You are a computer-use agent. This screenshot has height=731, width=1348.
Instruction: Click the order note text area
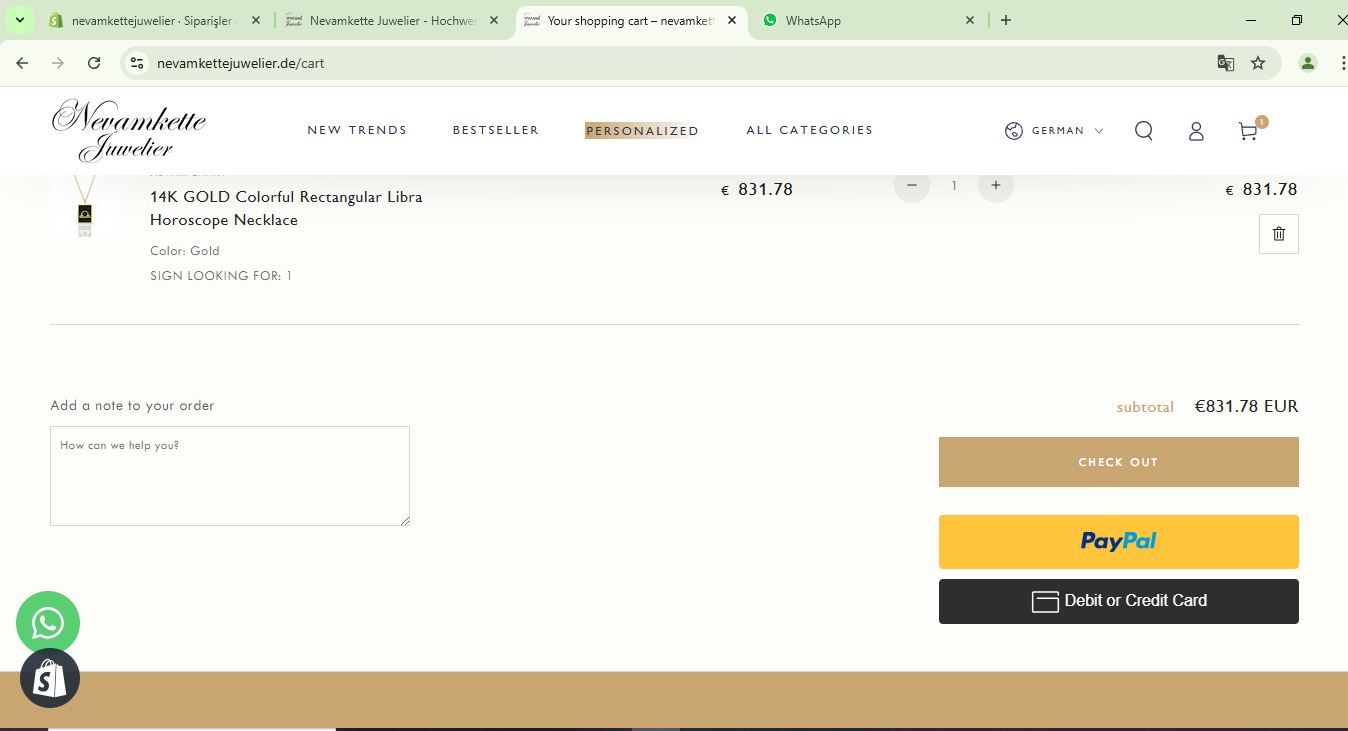(230, 476)
